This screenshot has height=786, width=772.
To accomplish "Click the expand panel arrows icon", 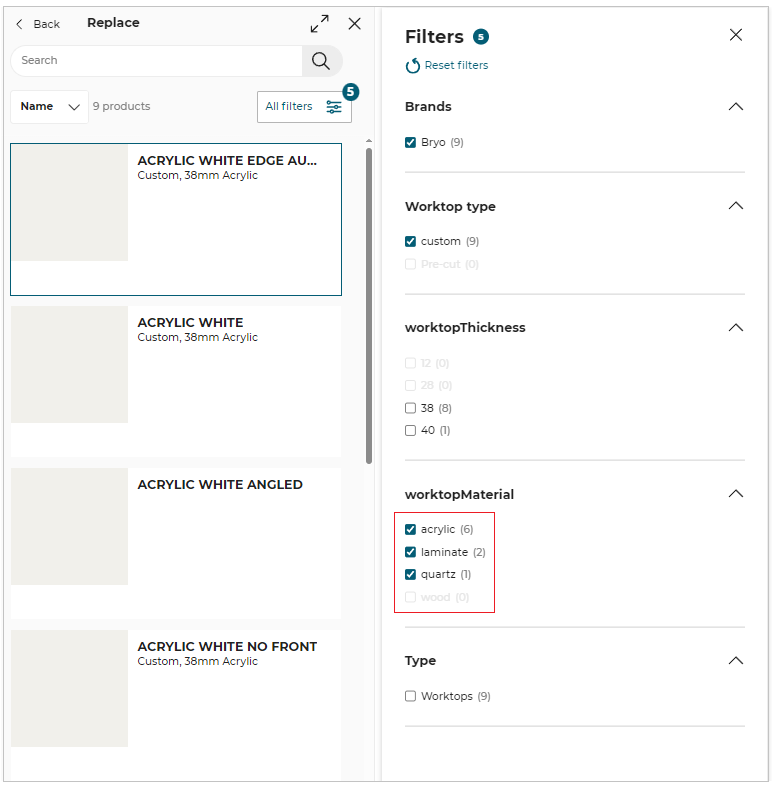I will coord(319,24).
